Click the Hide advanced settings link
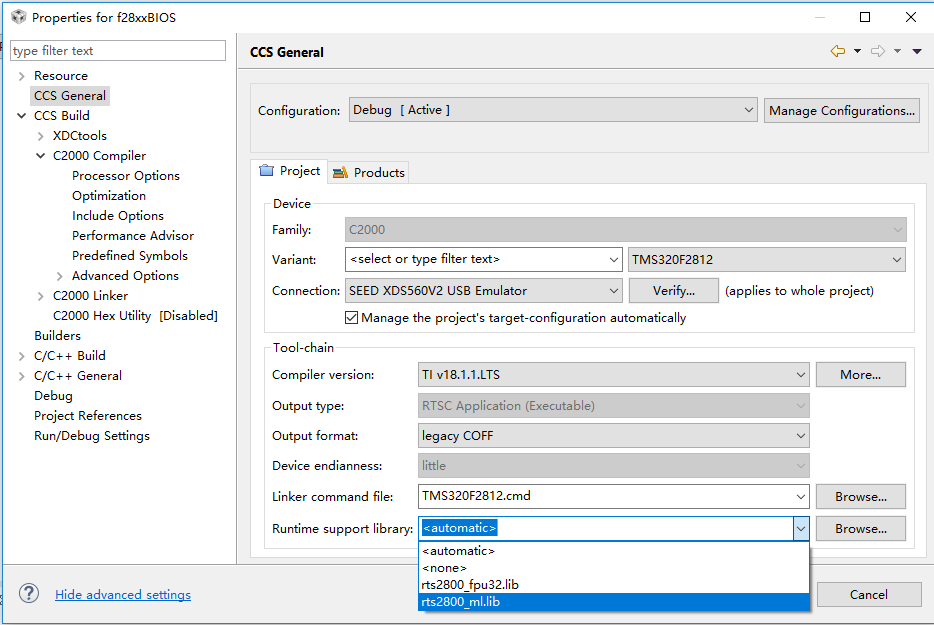The width and height of the screenshot is (934, 625). click(x=123, y=594)
